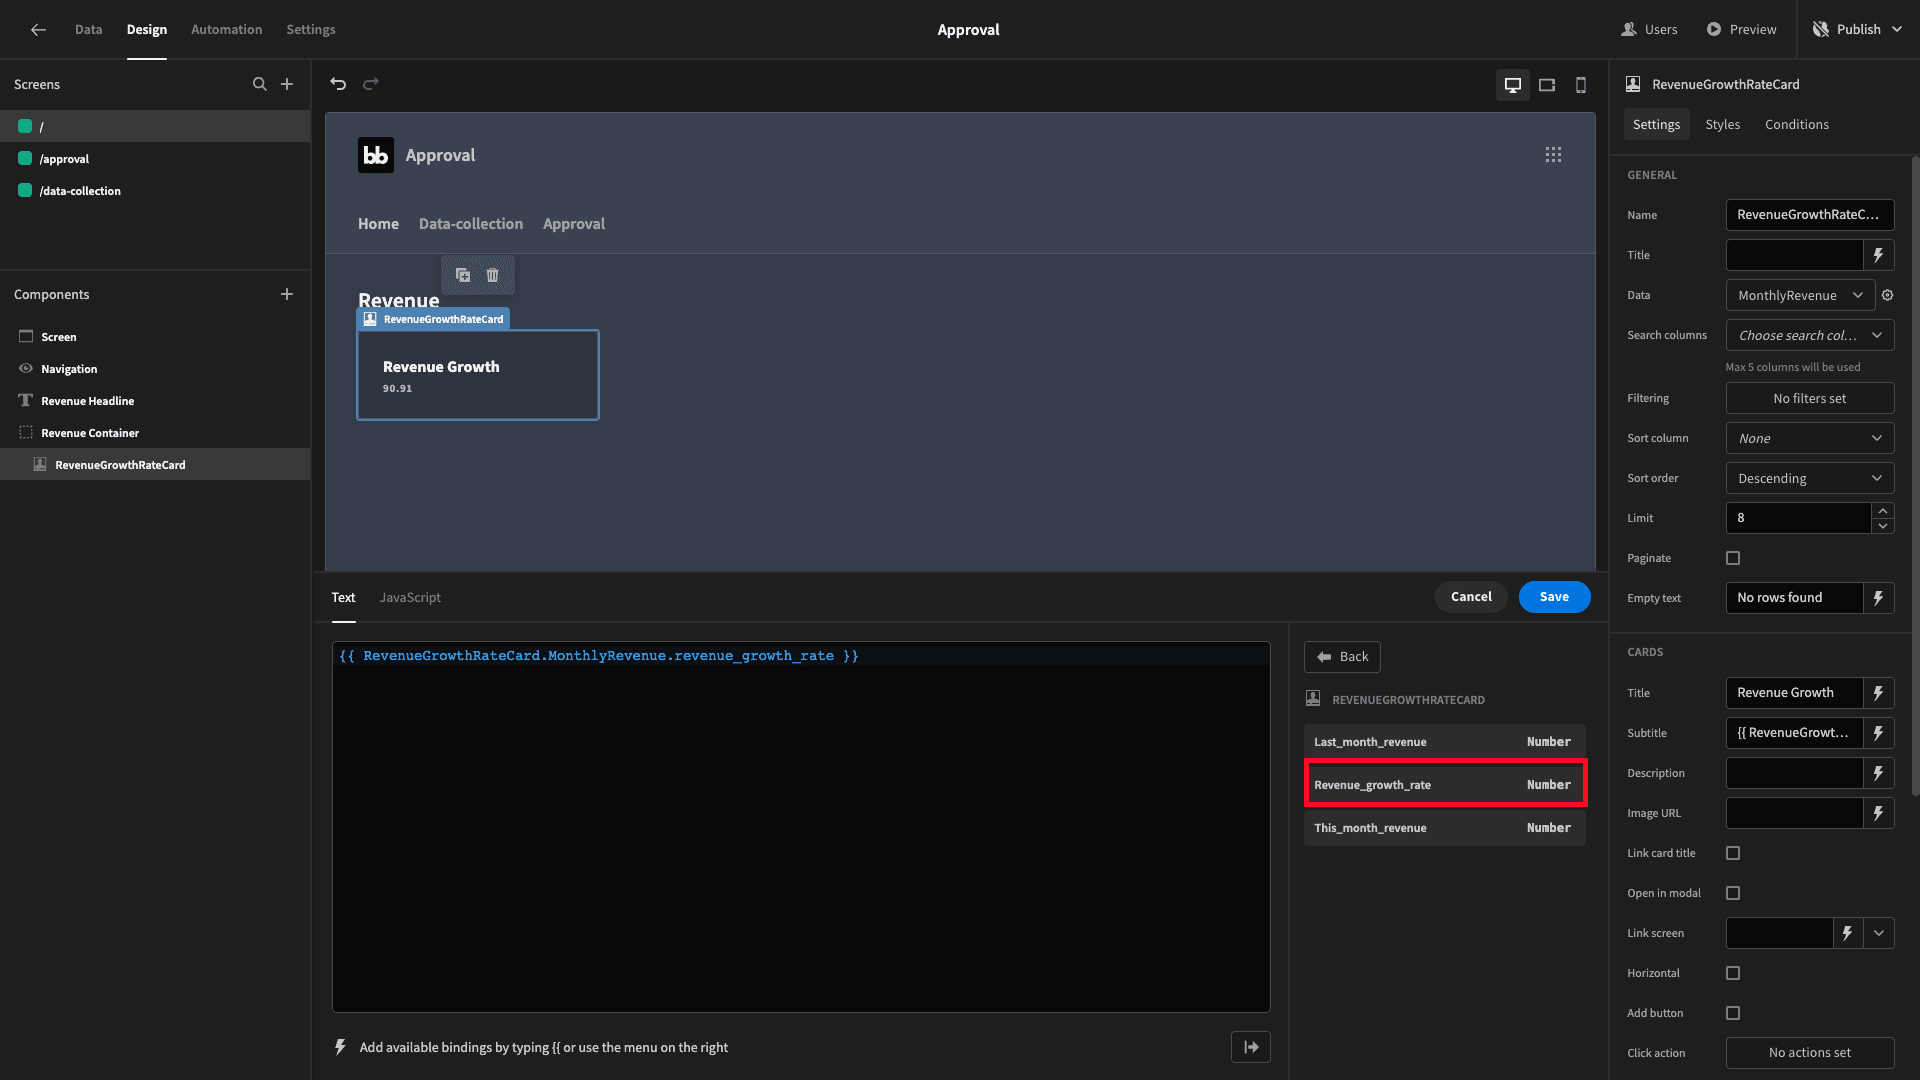Viewport: 1920px width, 1080px height.
Task: Duplicate component icon above card
Action: coord(463,275)
